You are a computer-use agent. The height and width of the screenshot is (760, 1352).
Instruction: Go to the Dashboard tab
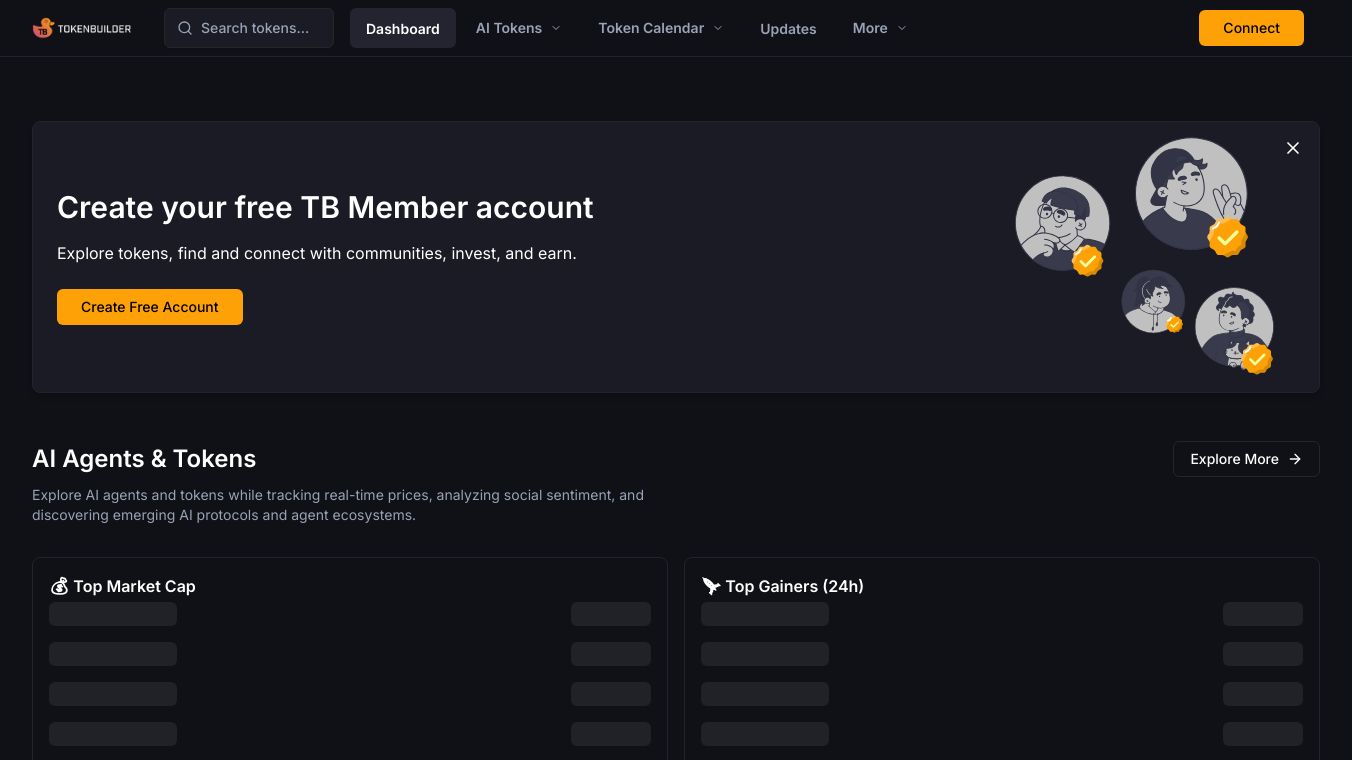click(x=403, y=28)
